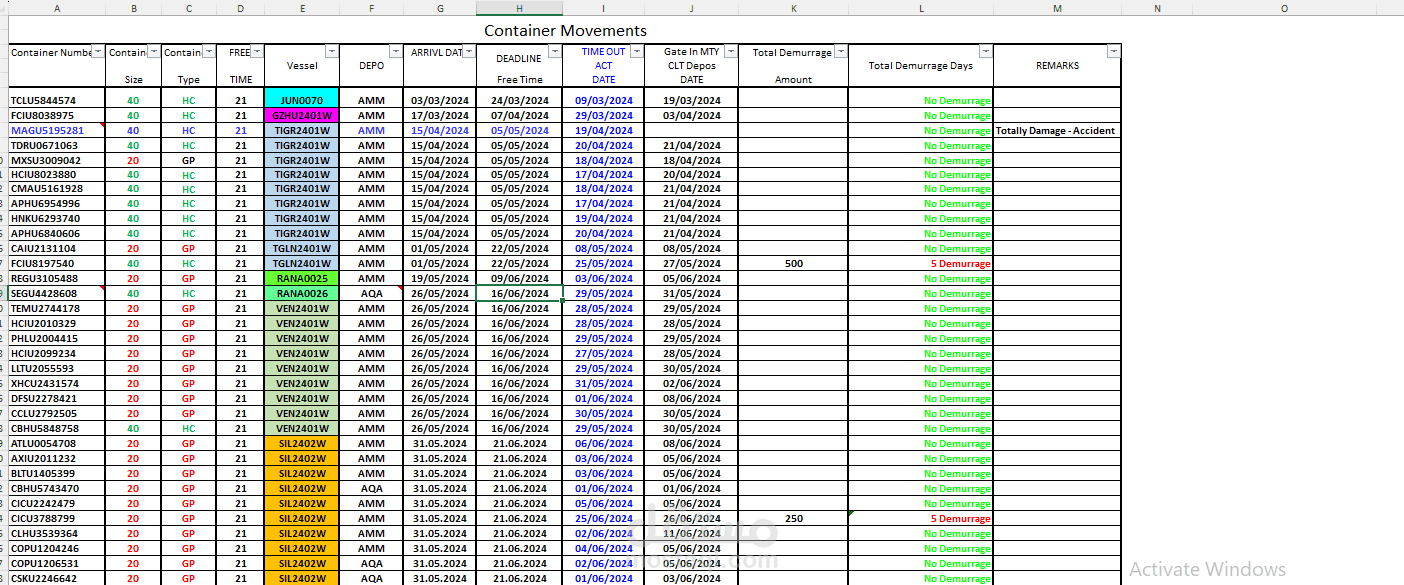The image size is (1404, 585).
Task: Select demurrage amount cell showing 250
Action: point(793,519)
